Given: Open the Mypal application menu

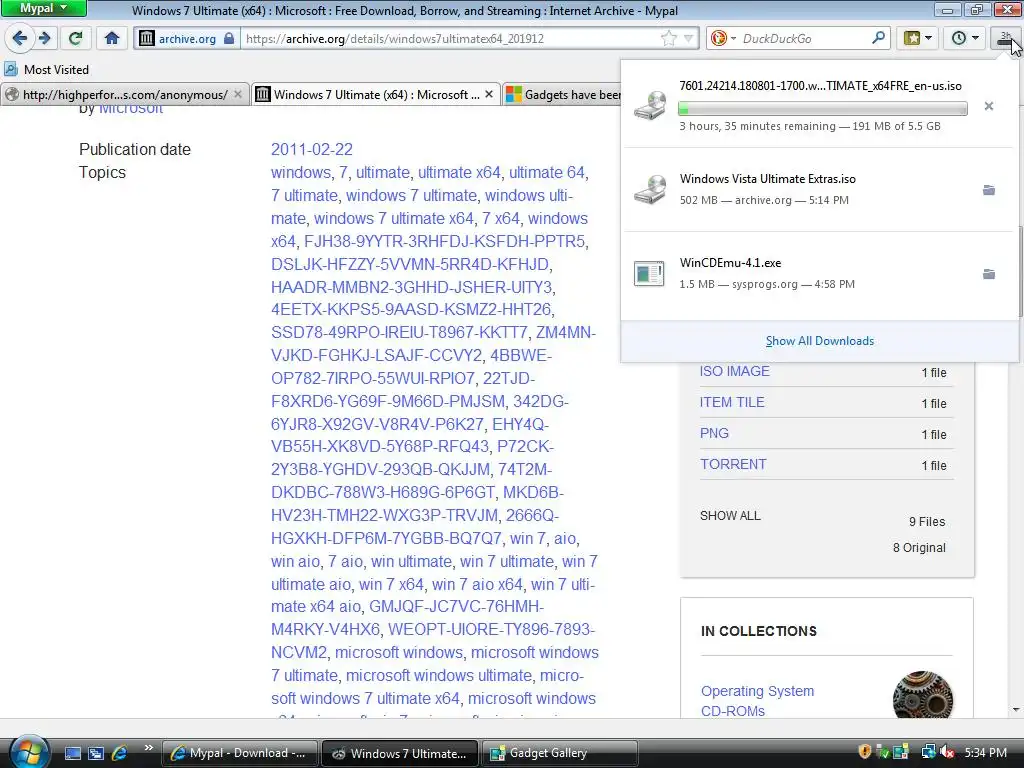Looking at the screenshot, I should (43, 8).
